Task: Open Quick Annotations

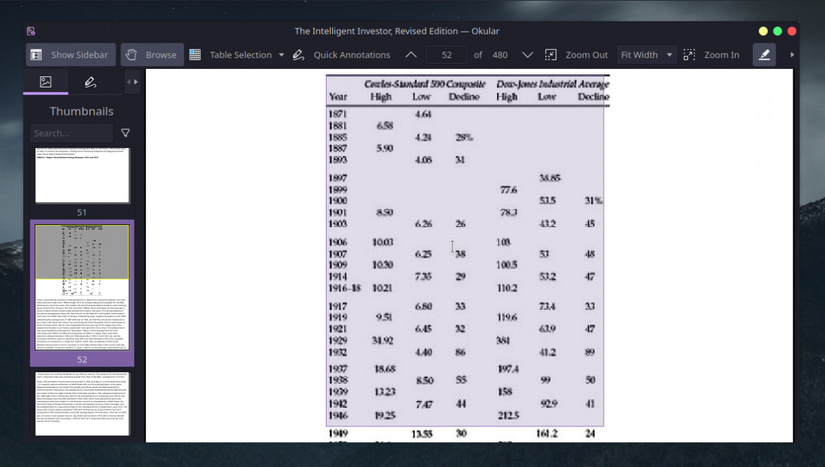Action: coord(341,55)
